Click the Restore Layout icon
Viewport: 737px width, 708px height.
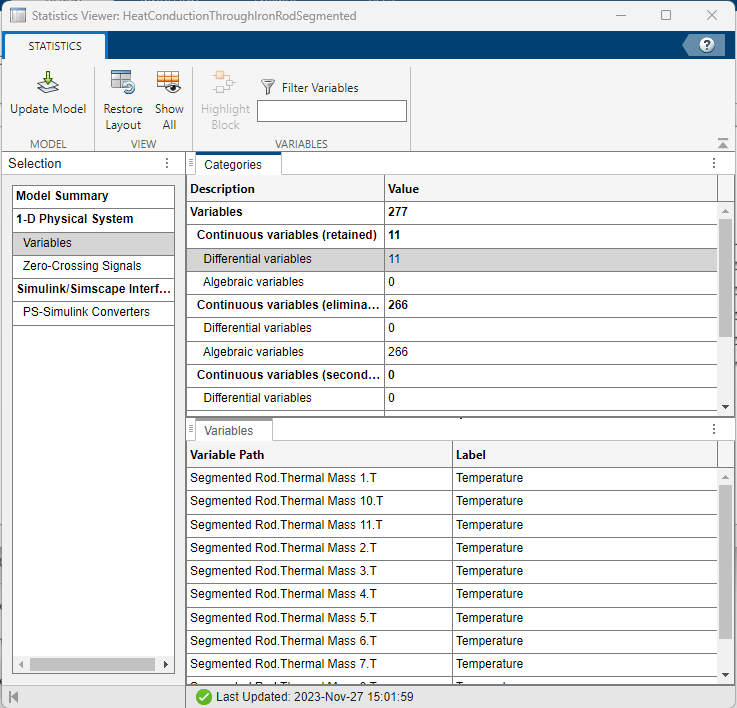pyautogui.click(x=123, y=84)
